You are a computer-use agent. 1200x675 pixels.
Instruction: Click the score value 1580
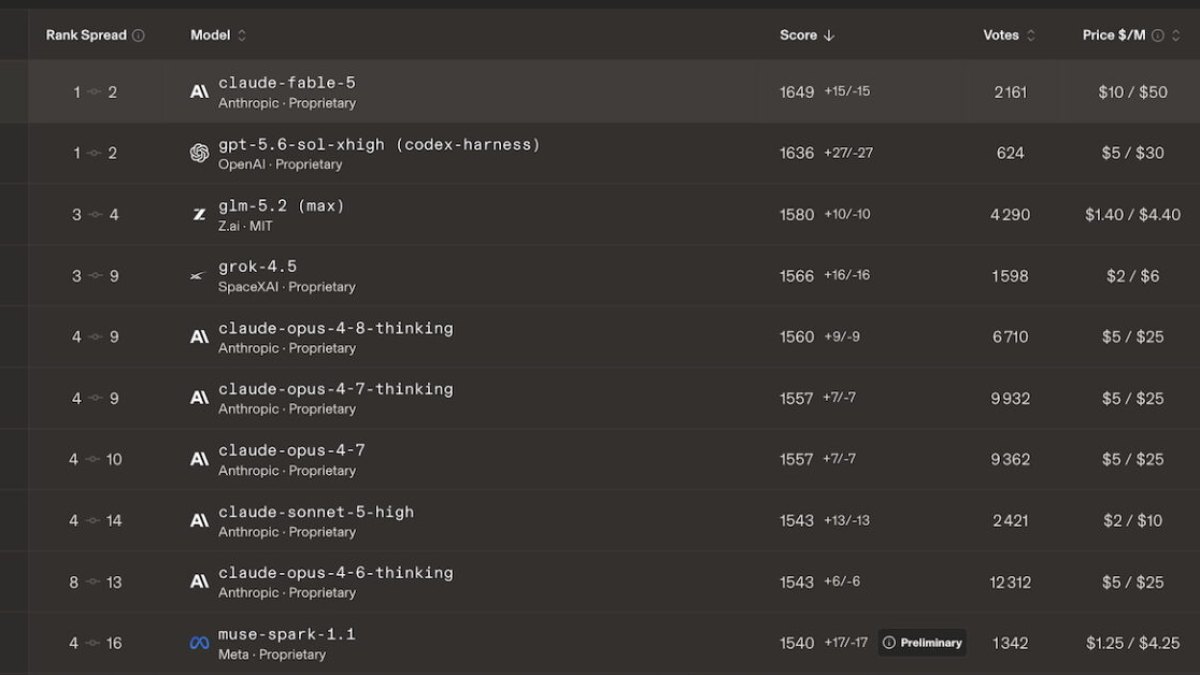coord(797,214)
